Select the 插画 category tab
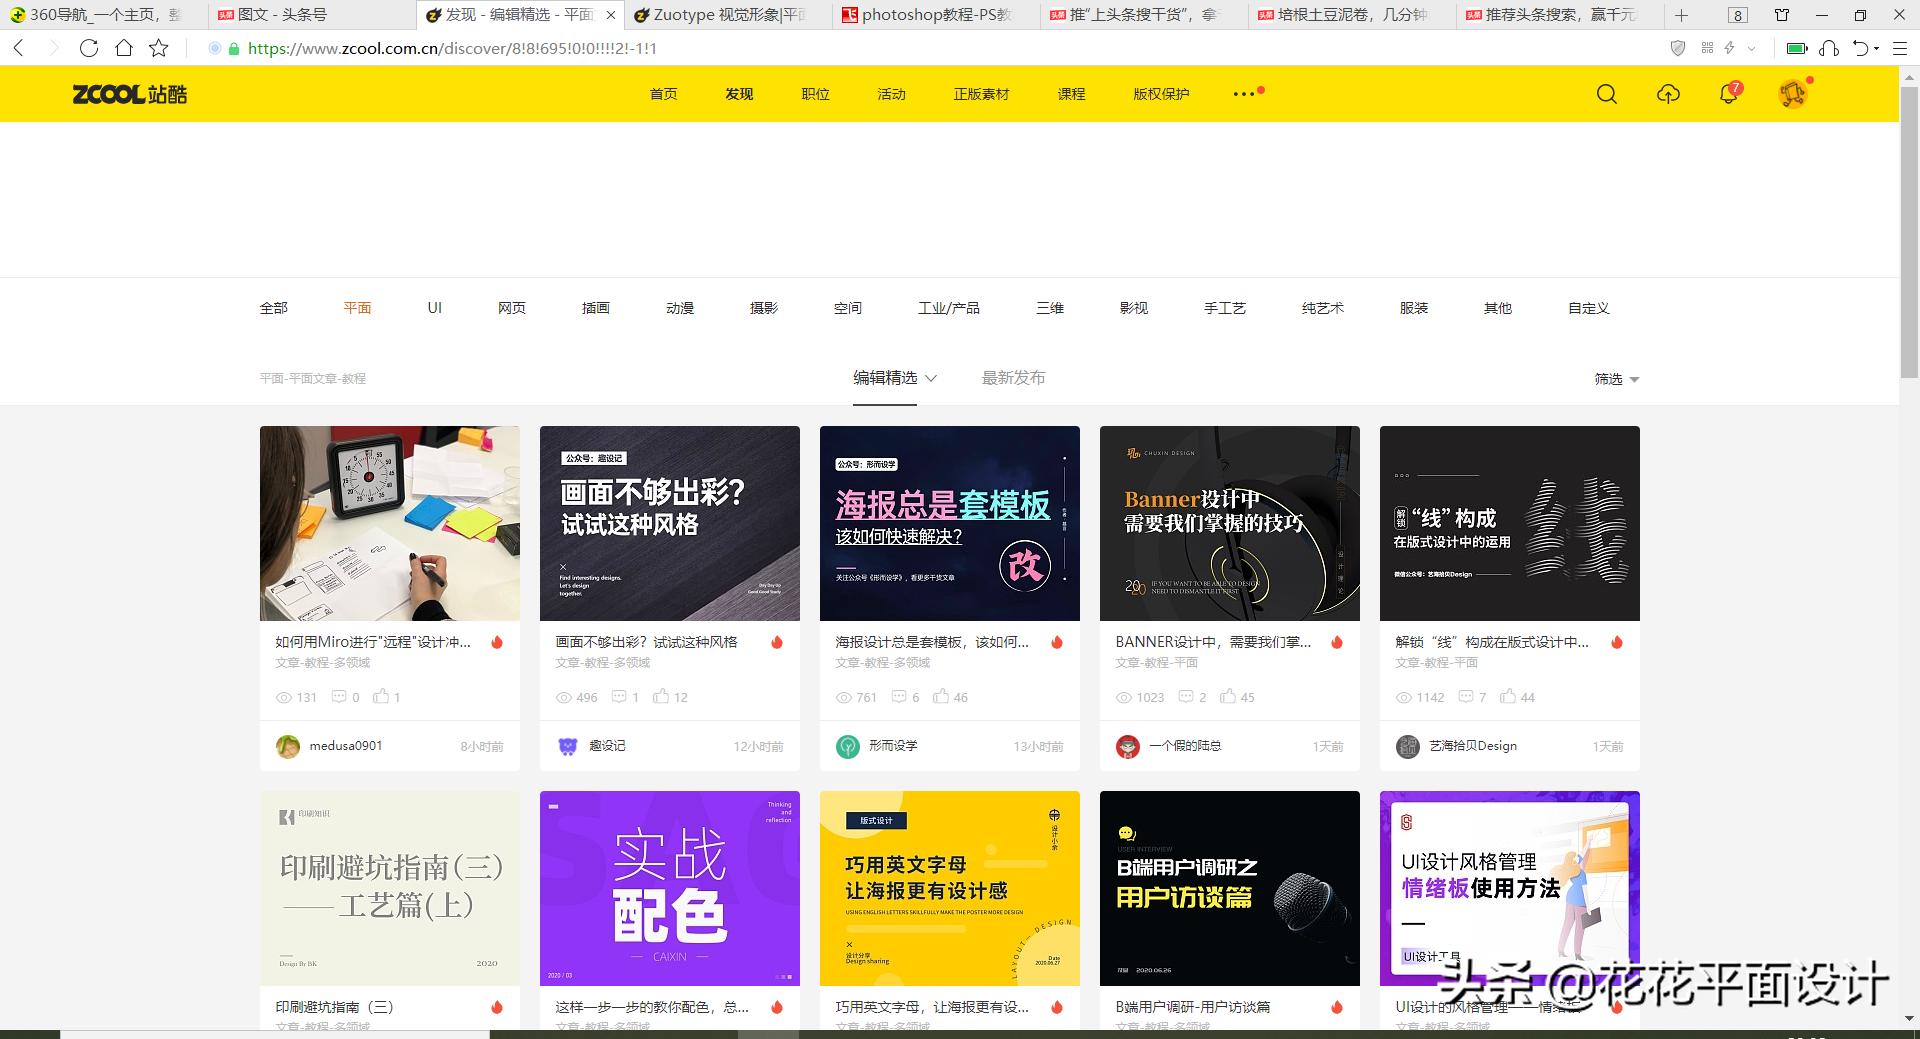Screen dimensions: 1920x1039 [x=595, y=308]
